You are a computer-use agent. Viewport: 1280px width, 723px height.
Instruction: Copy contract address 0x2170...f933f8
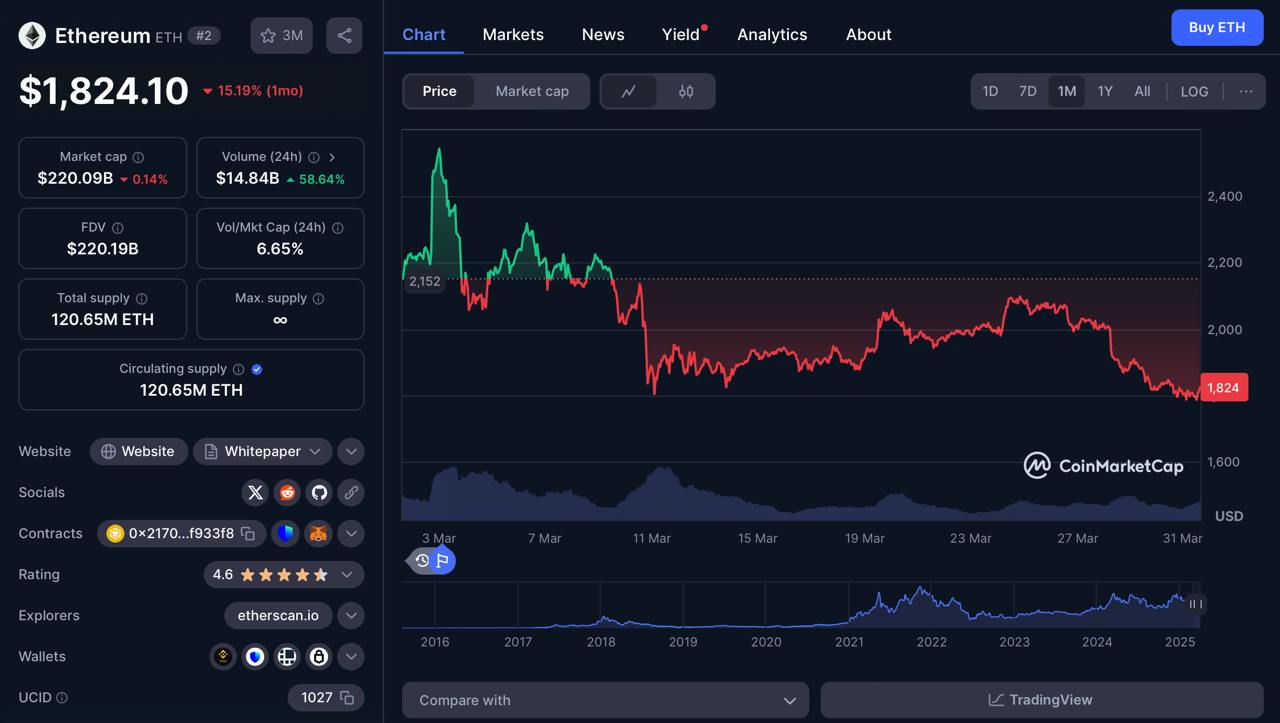click(x=248, y=534)
